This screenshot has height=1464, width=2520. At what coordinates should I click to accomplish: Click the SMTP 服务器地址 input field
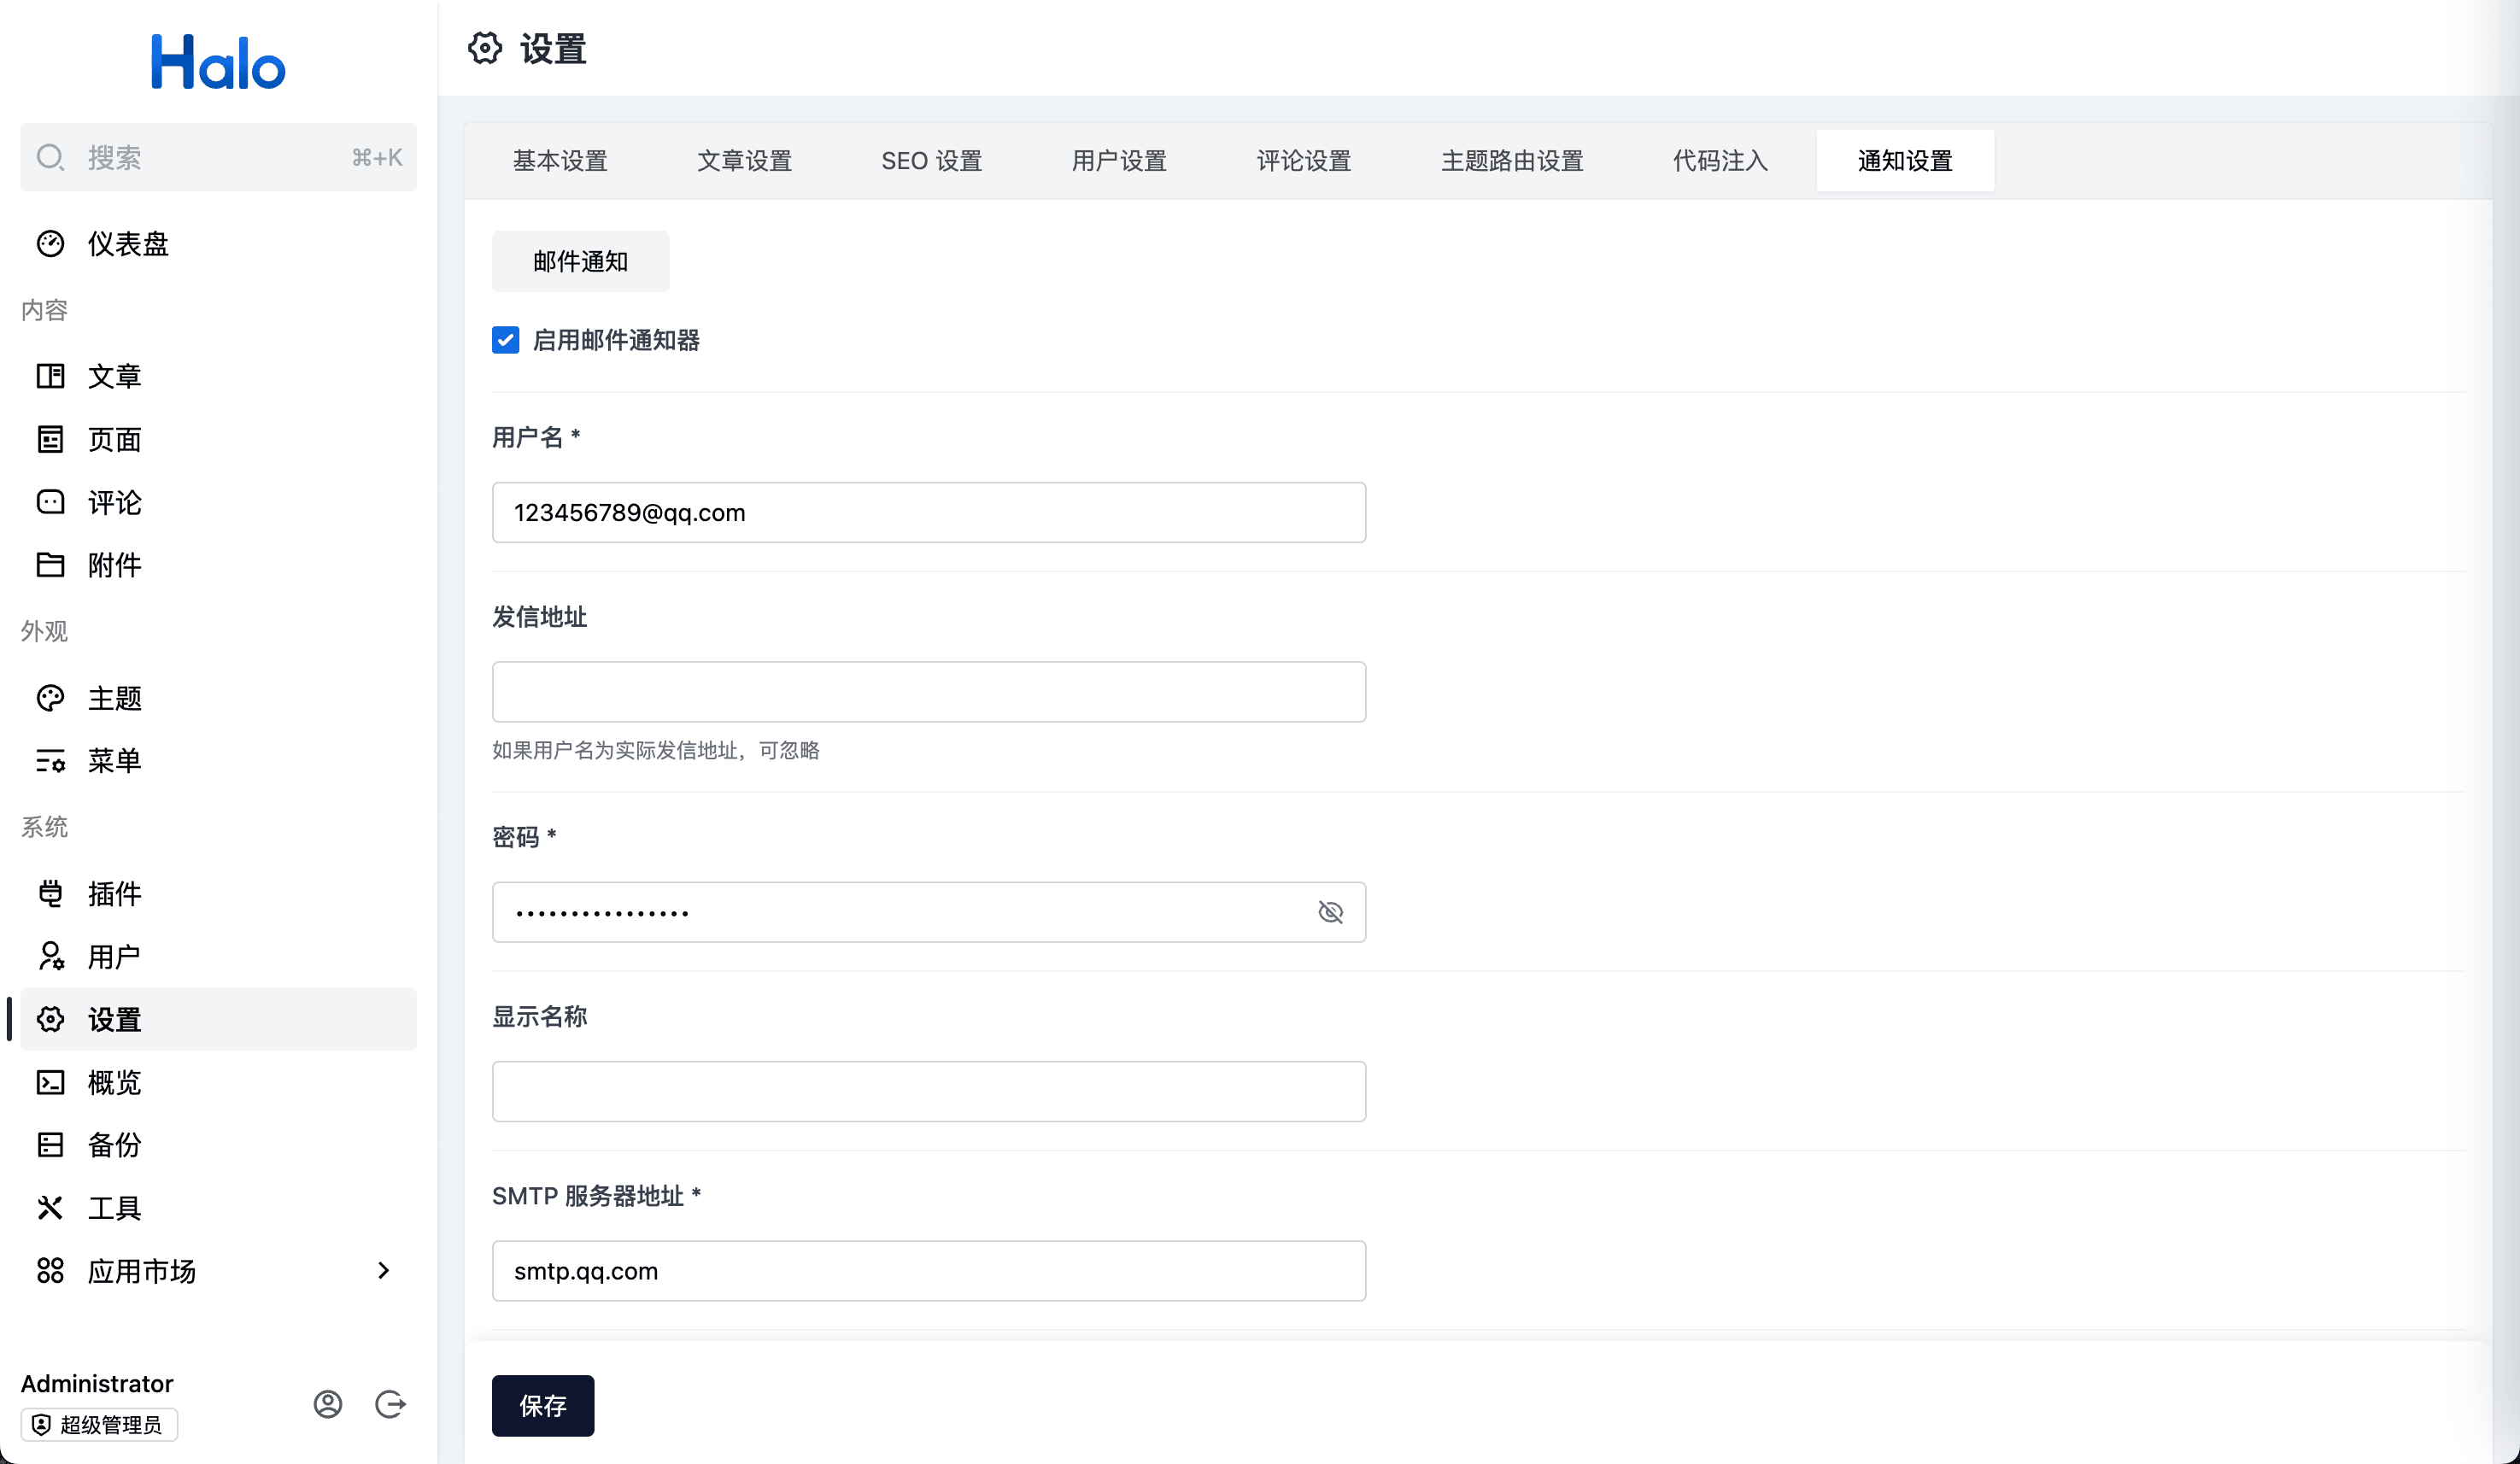[928, 1270]
